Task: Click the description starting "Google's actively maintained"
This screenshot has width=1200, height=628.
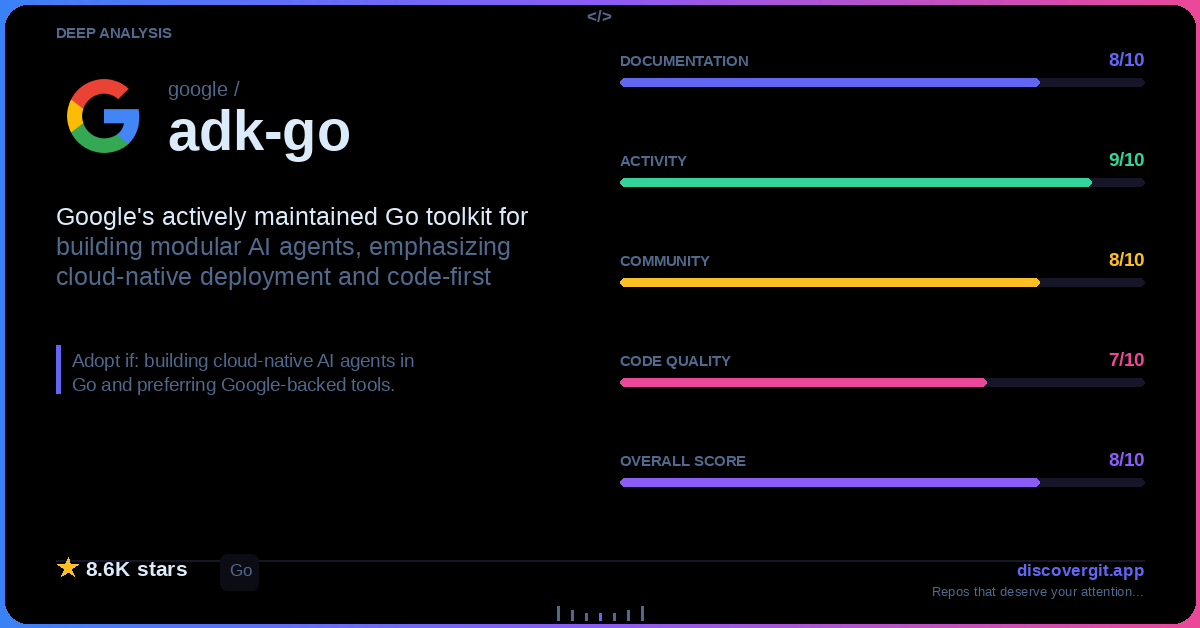Action: coord(292,247)
